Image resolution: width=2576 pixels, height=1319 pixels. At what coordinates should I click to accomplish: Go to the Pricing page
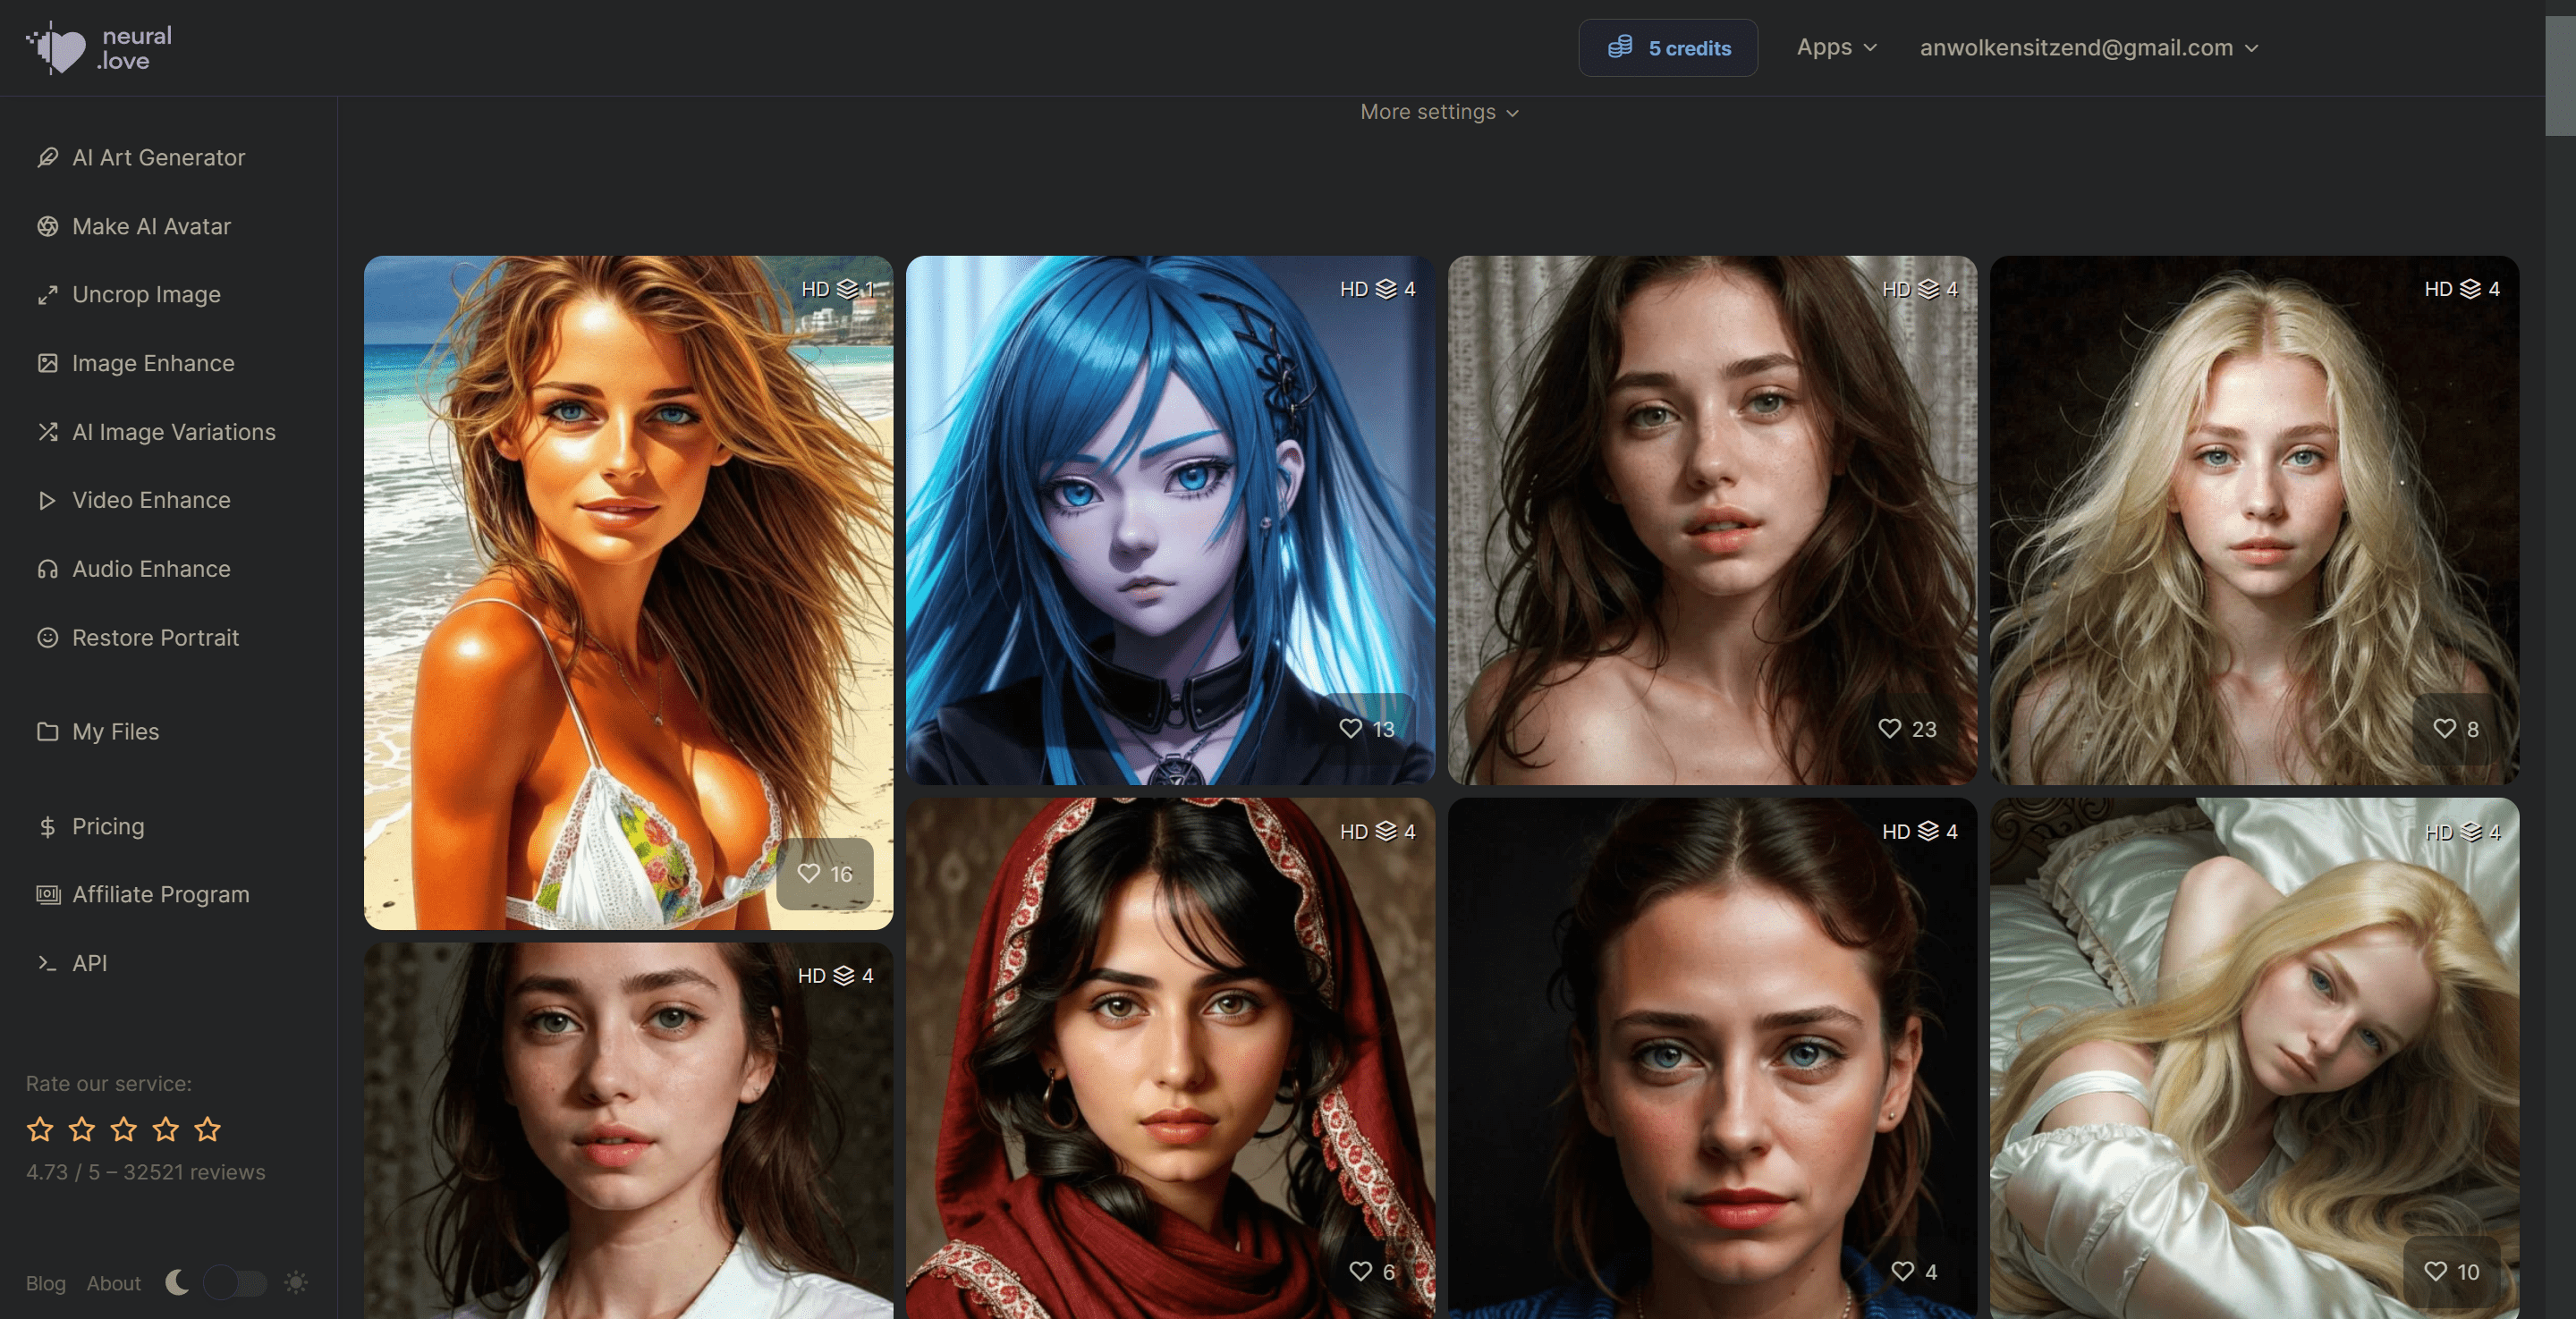[107, 826]
